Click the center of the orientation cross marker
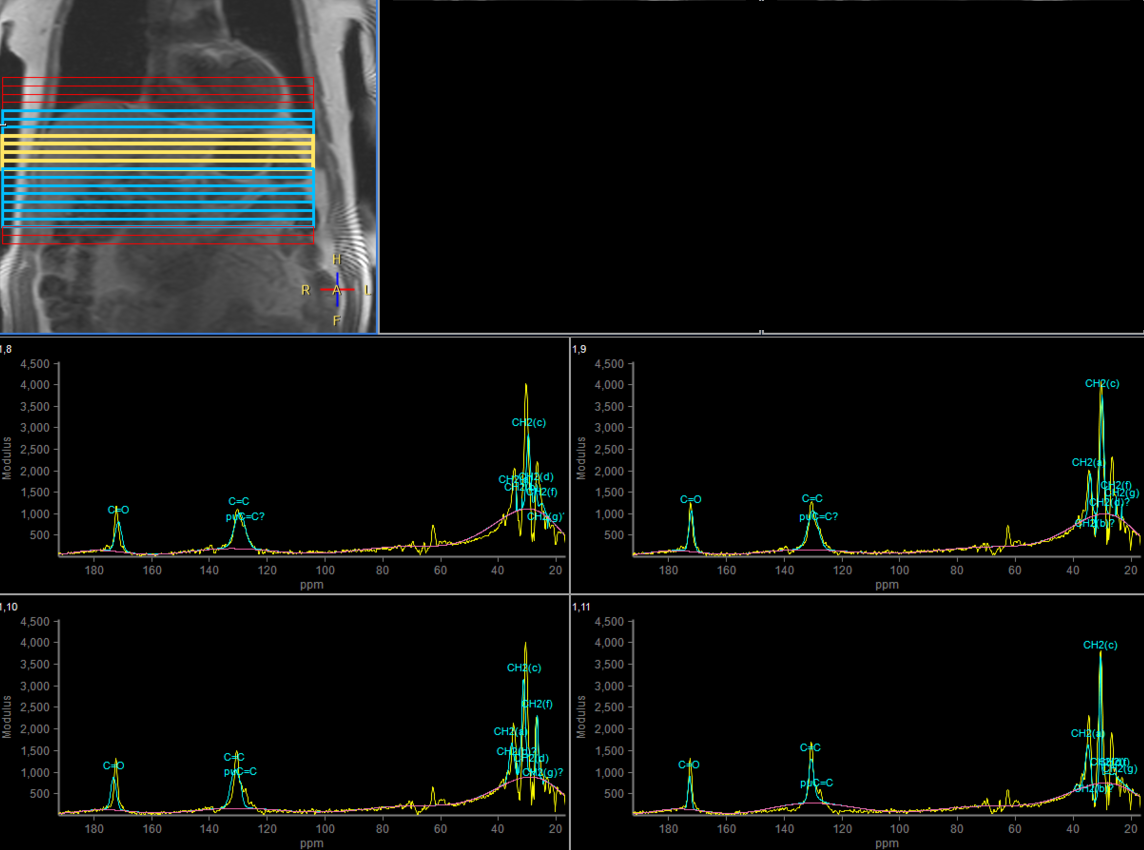The height and width of the screenshot is (850, 1144). click(x=337, y=290)
